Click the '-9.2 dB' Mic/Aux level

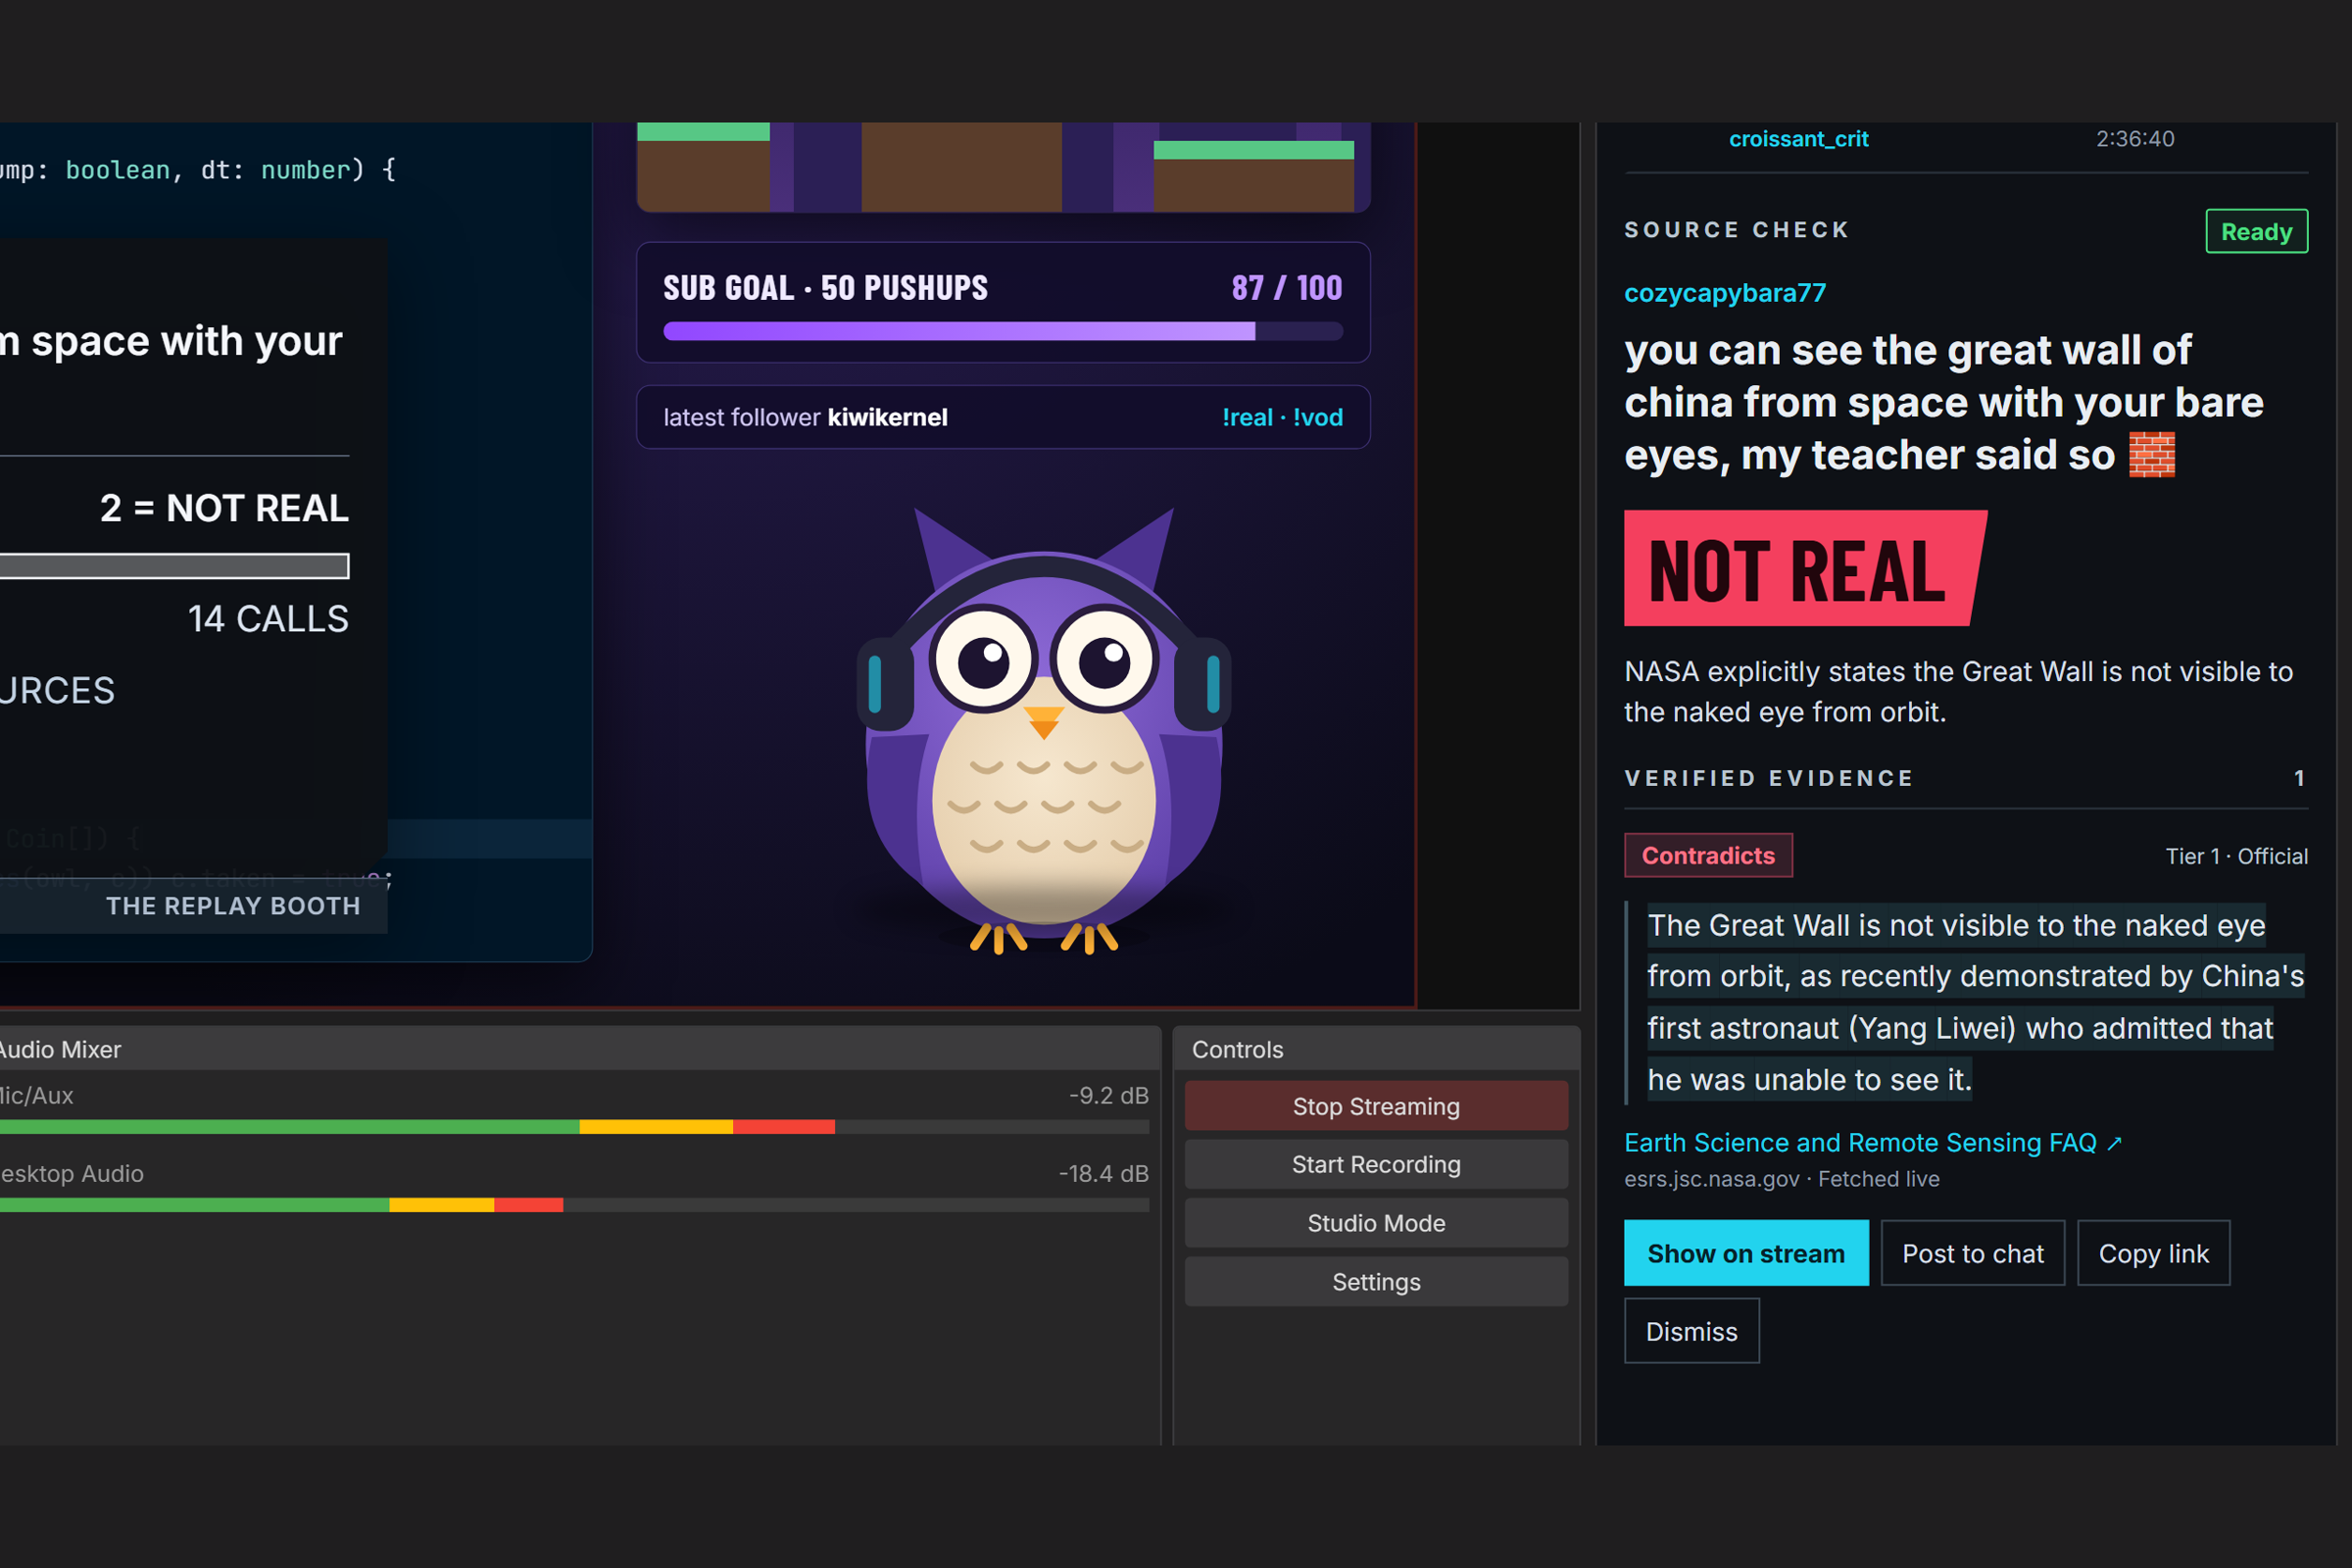[1109, 1095]
